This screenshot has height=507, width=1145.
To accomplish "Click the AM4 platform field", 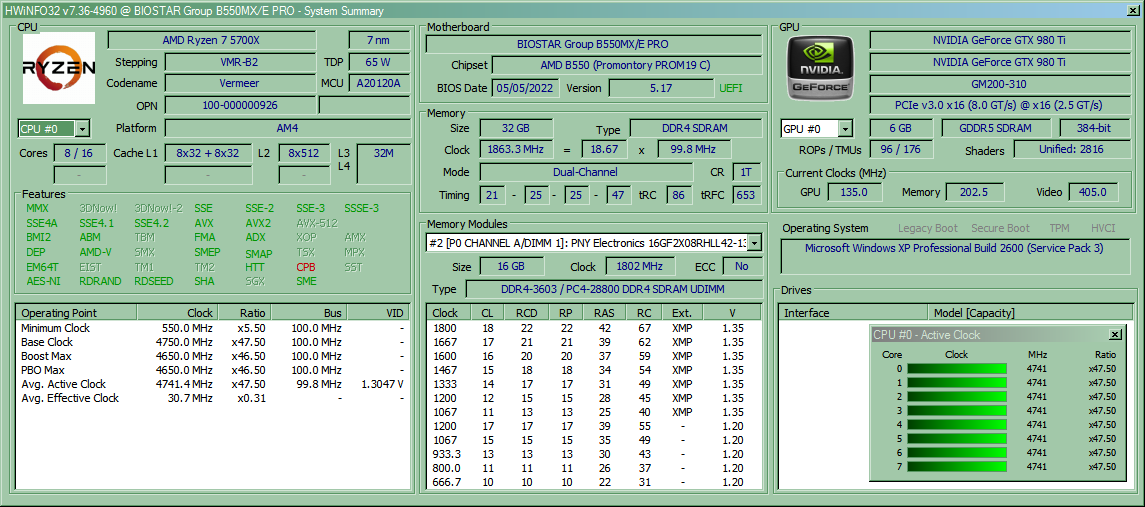I will coord(287,128).
